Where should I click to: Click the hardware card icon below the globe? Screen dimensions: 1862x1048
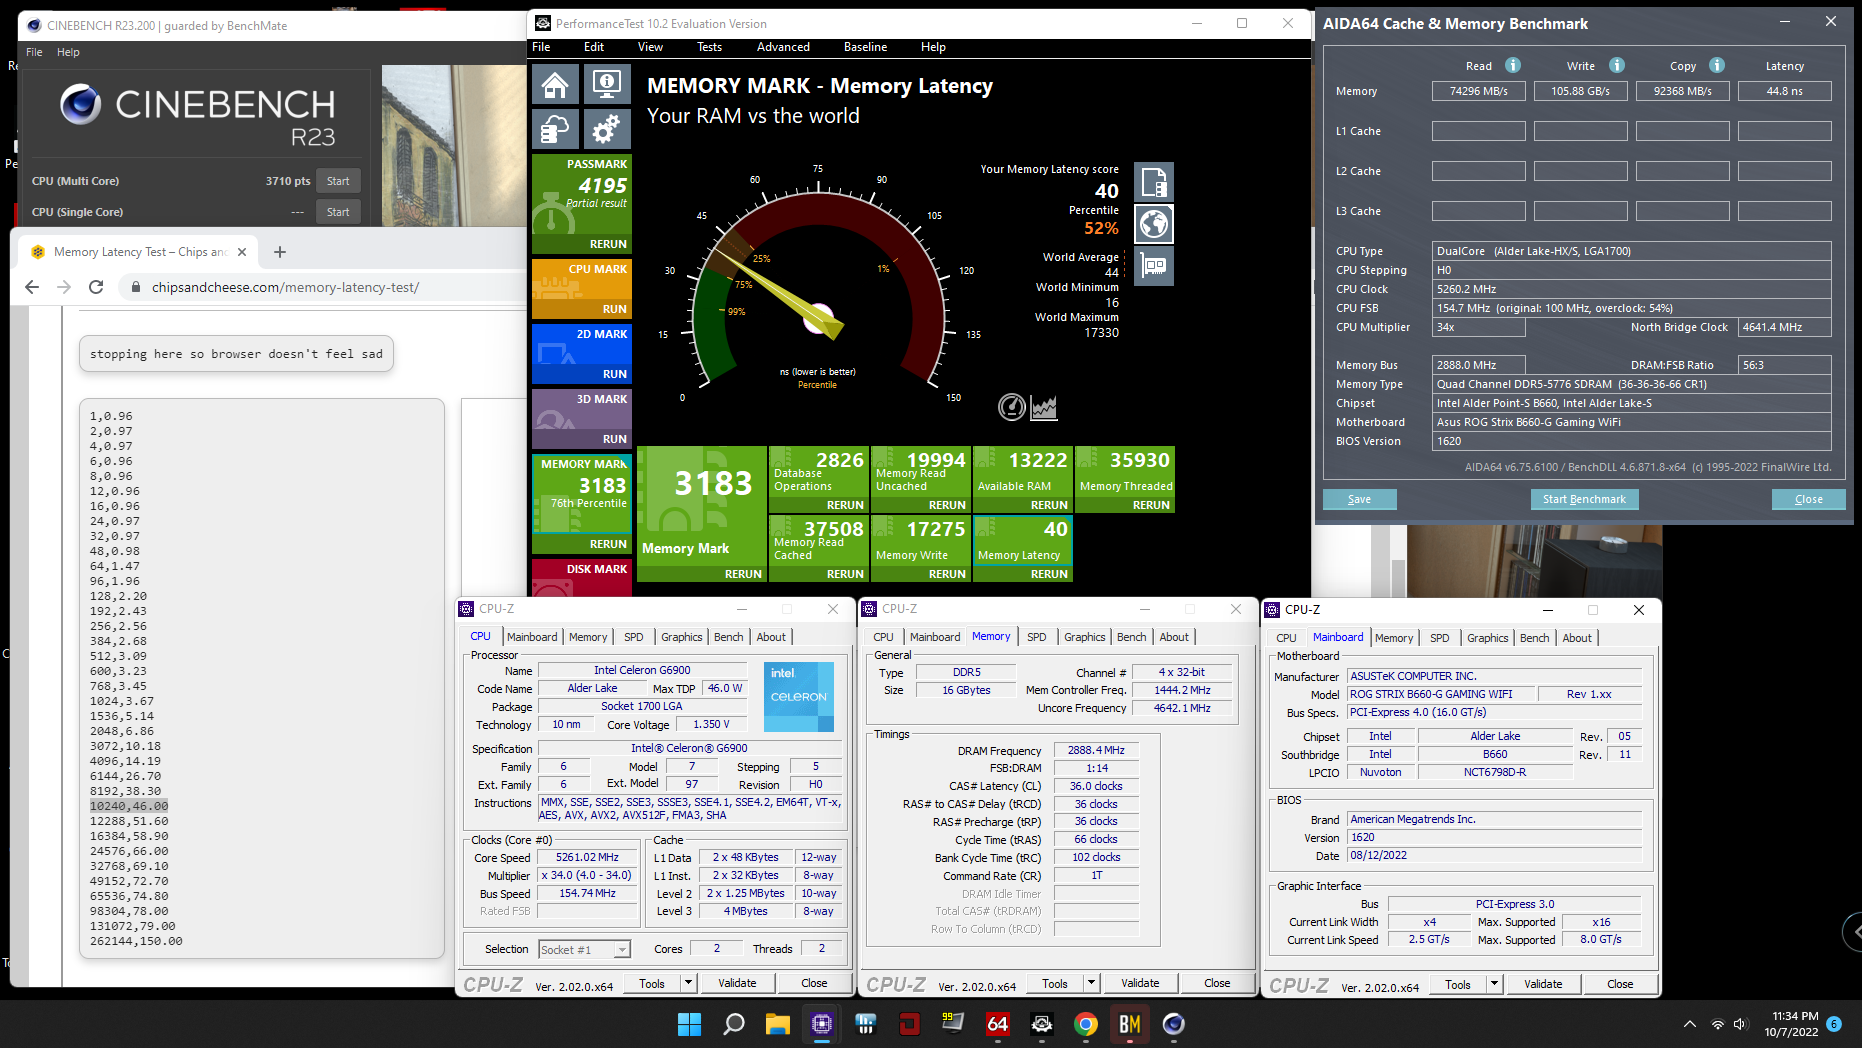[x=1154, y=266]
